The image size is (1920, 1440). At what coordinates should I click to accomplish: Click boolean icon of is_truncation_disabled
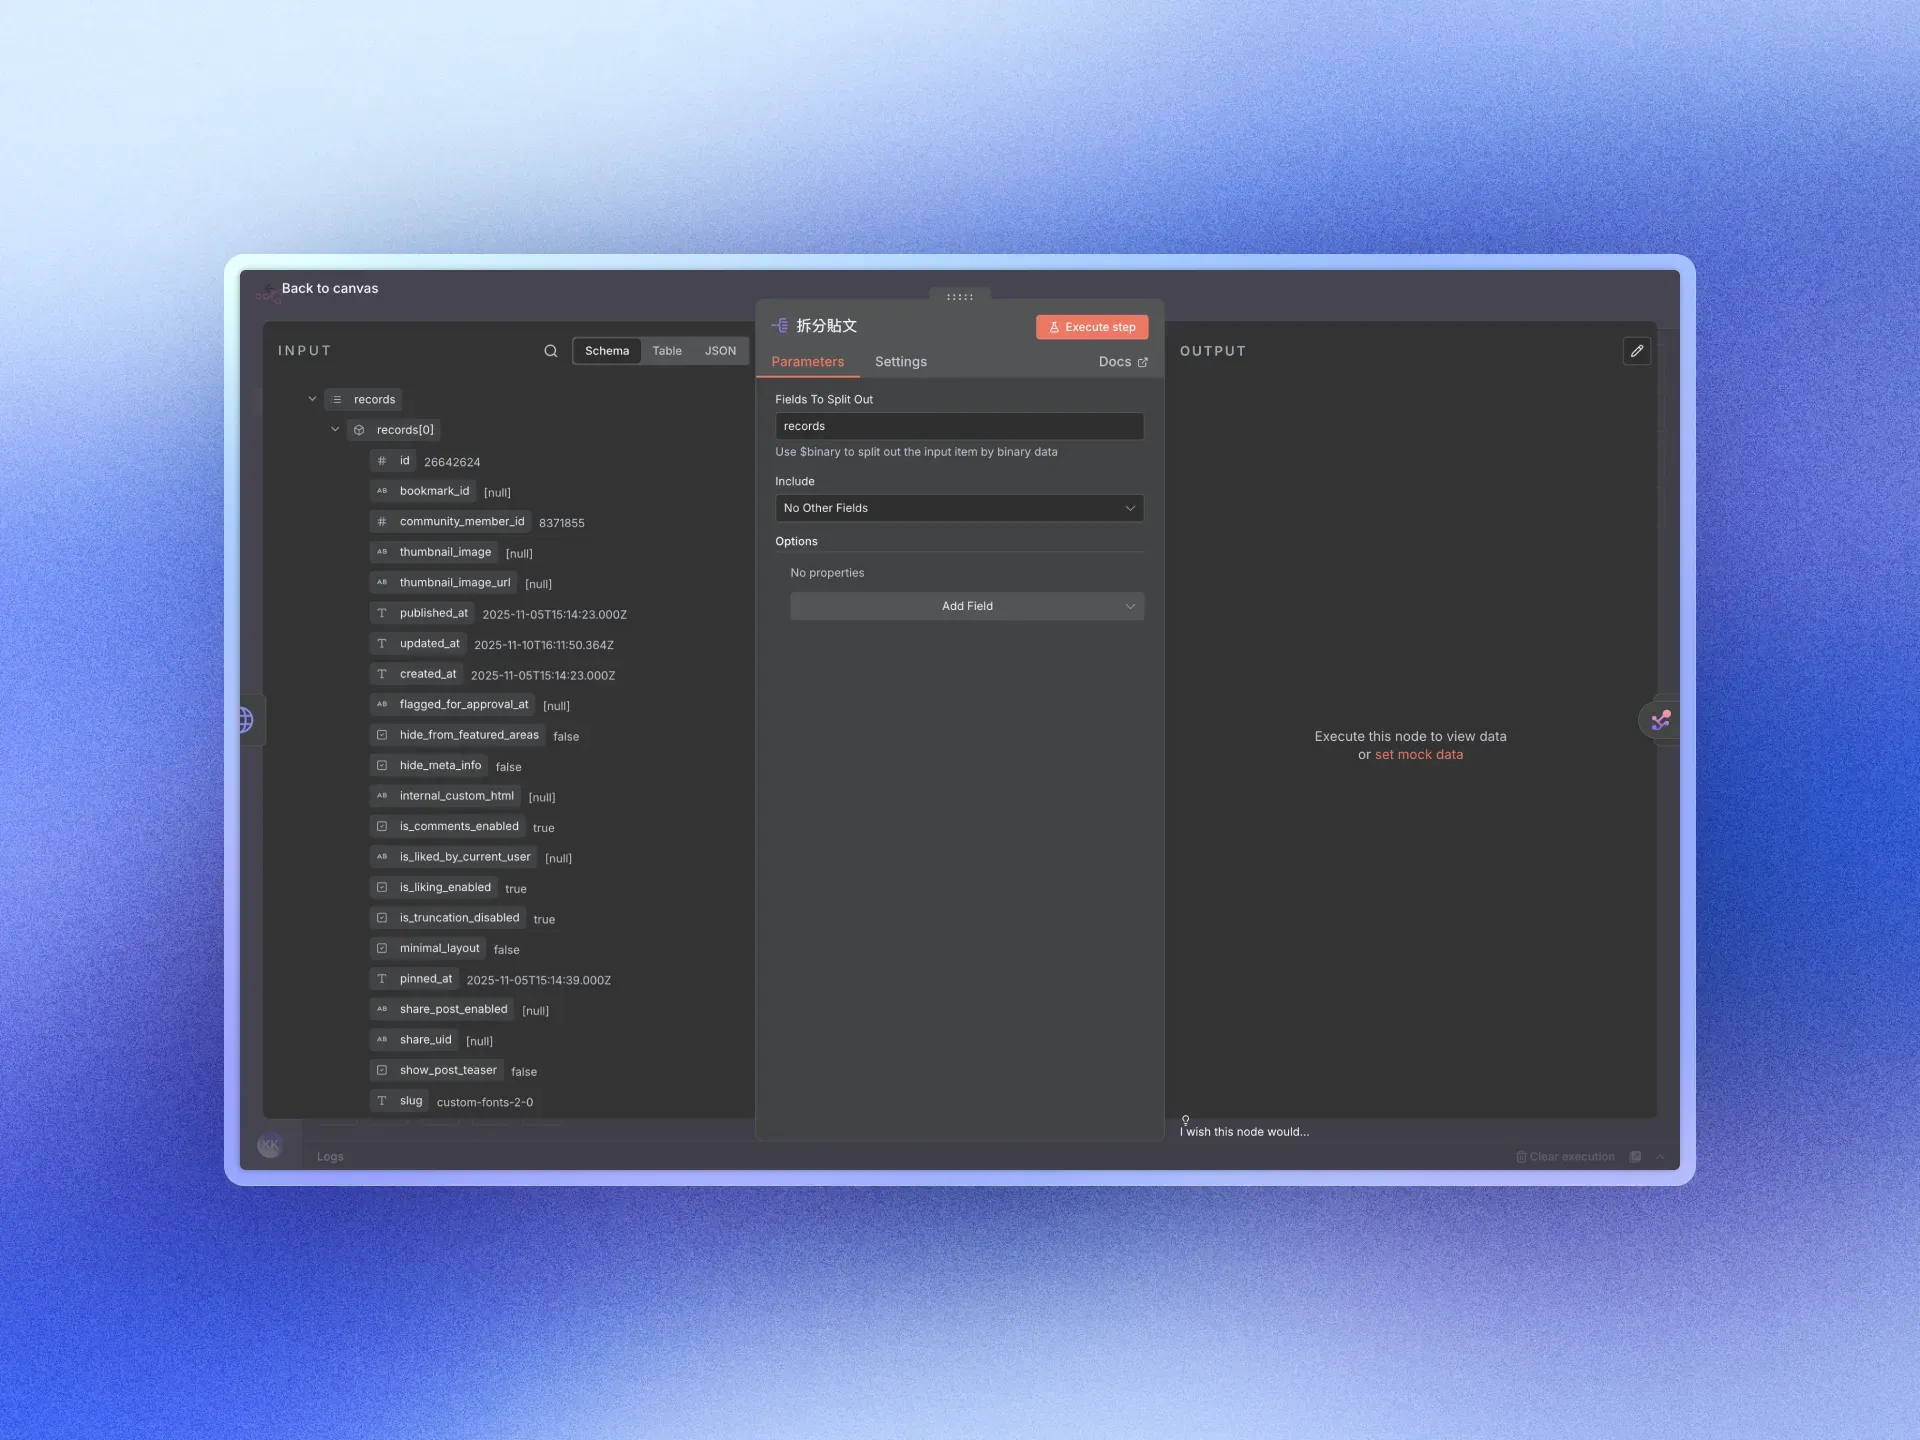tap(381, 918)
